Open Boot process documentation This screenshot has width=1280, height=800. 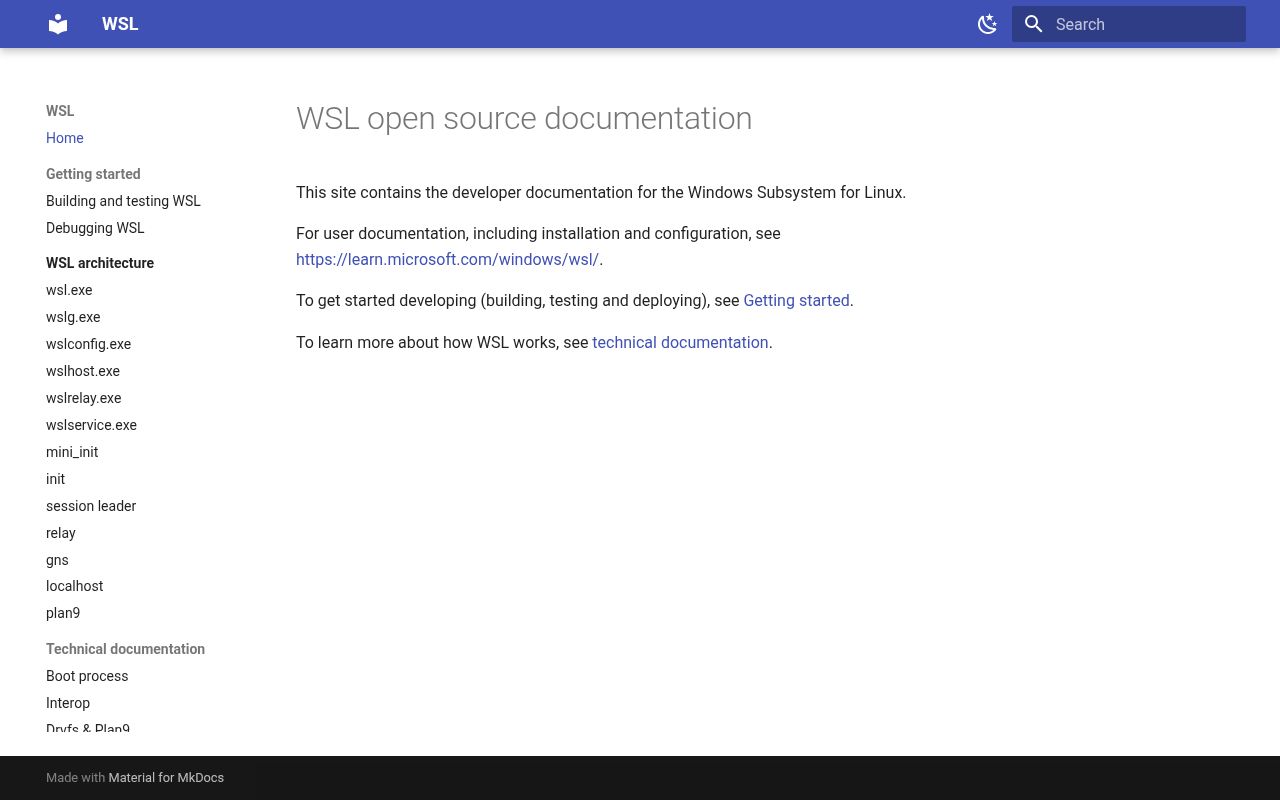tap(87, 676)
